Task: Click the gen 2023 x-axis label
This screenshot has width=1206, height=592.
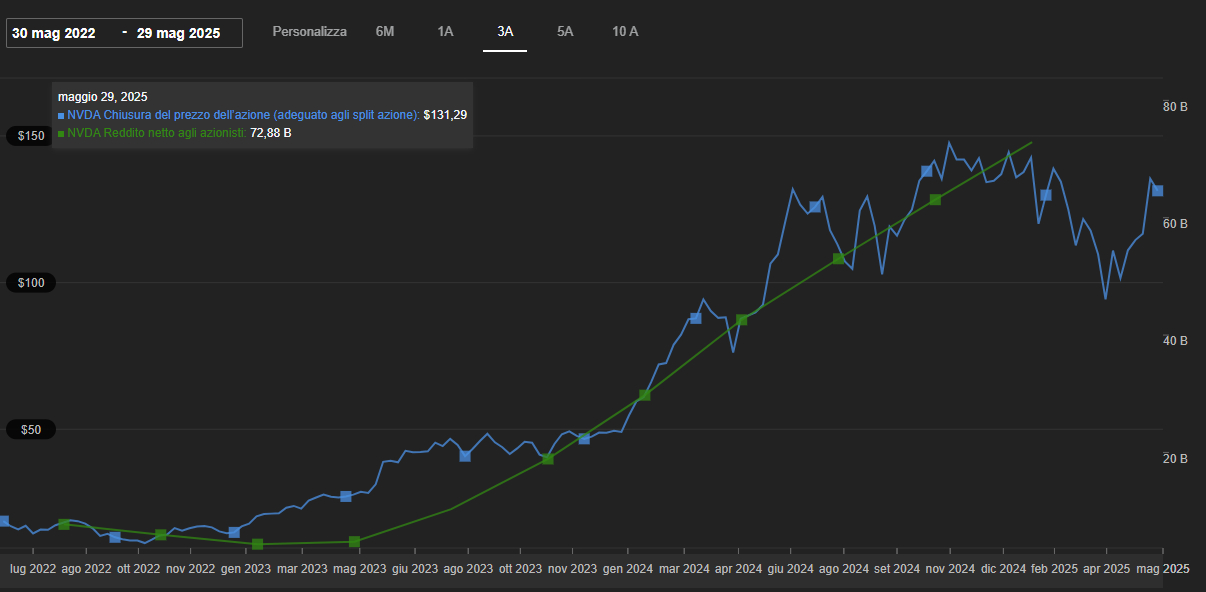Action: (246, 568)
